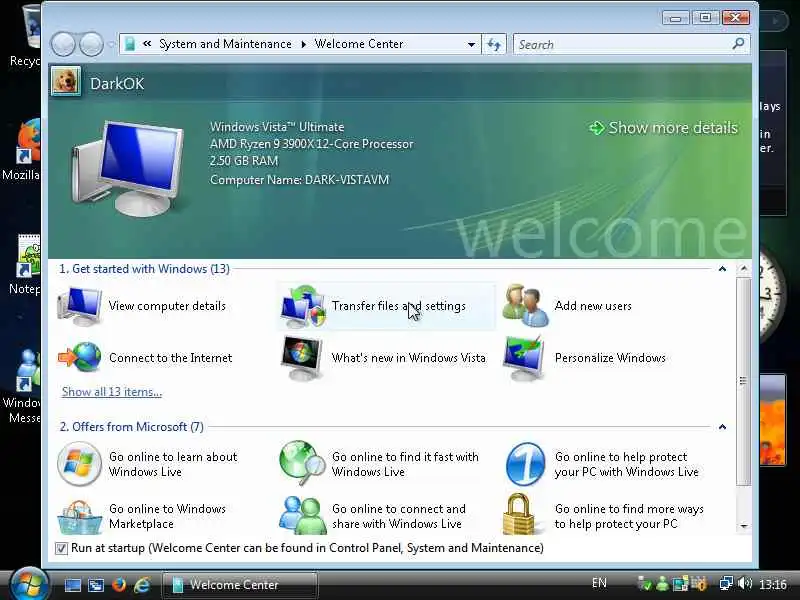Open the Add new users icon

tap(526, 305)
